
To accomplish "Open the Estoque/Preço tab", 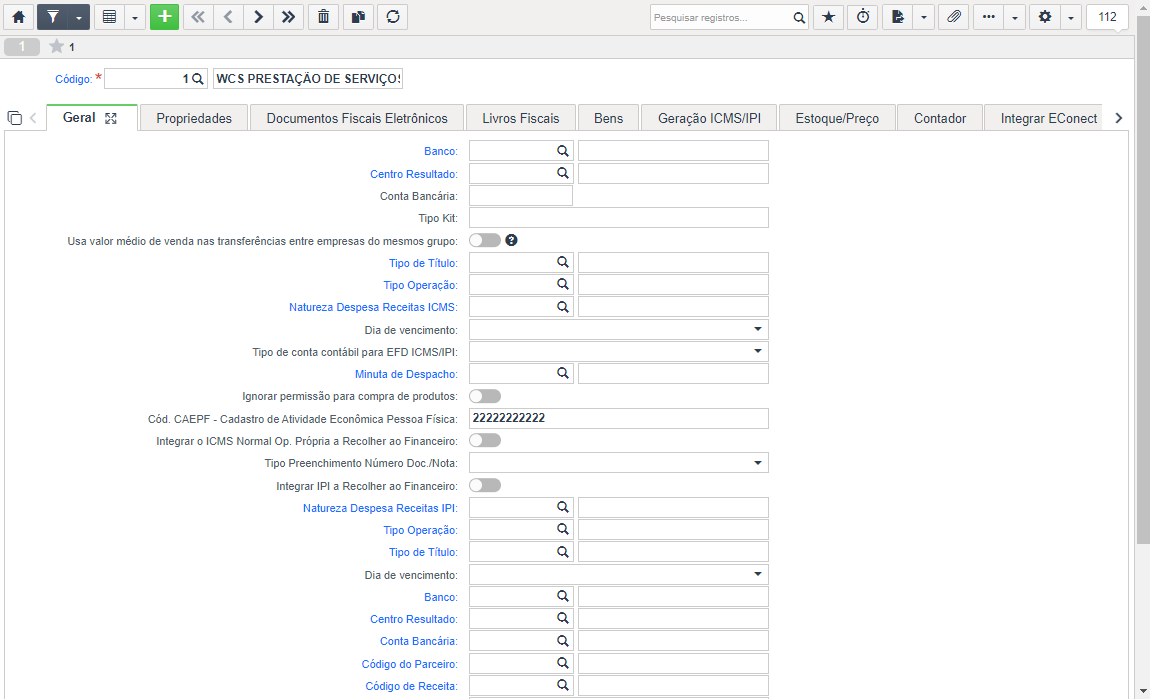I will pyautogui.click(x=837, y=118).
